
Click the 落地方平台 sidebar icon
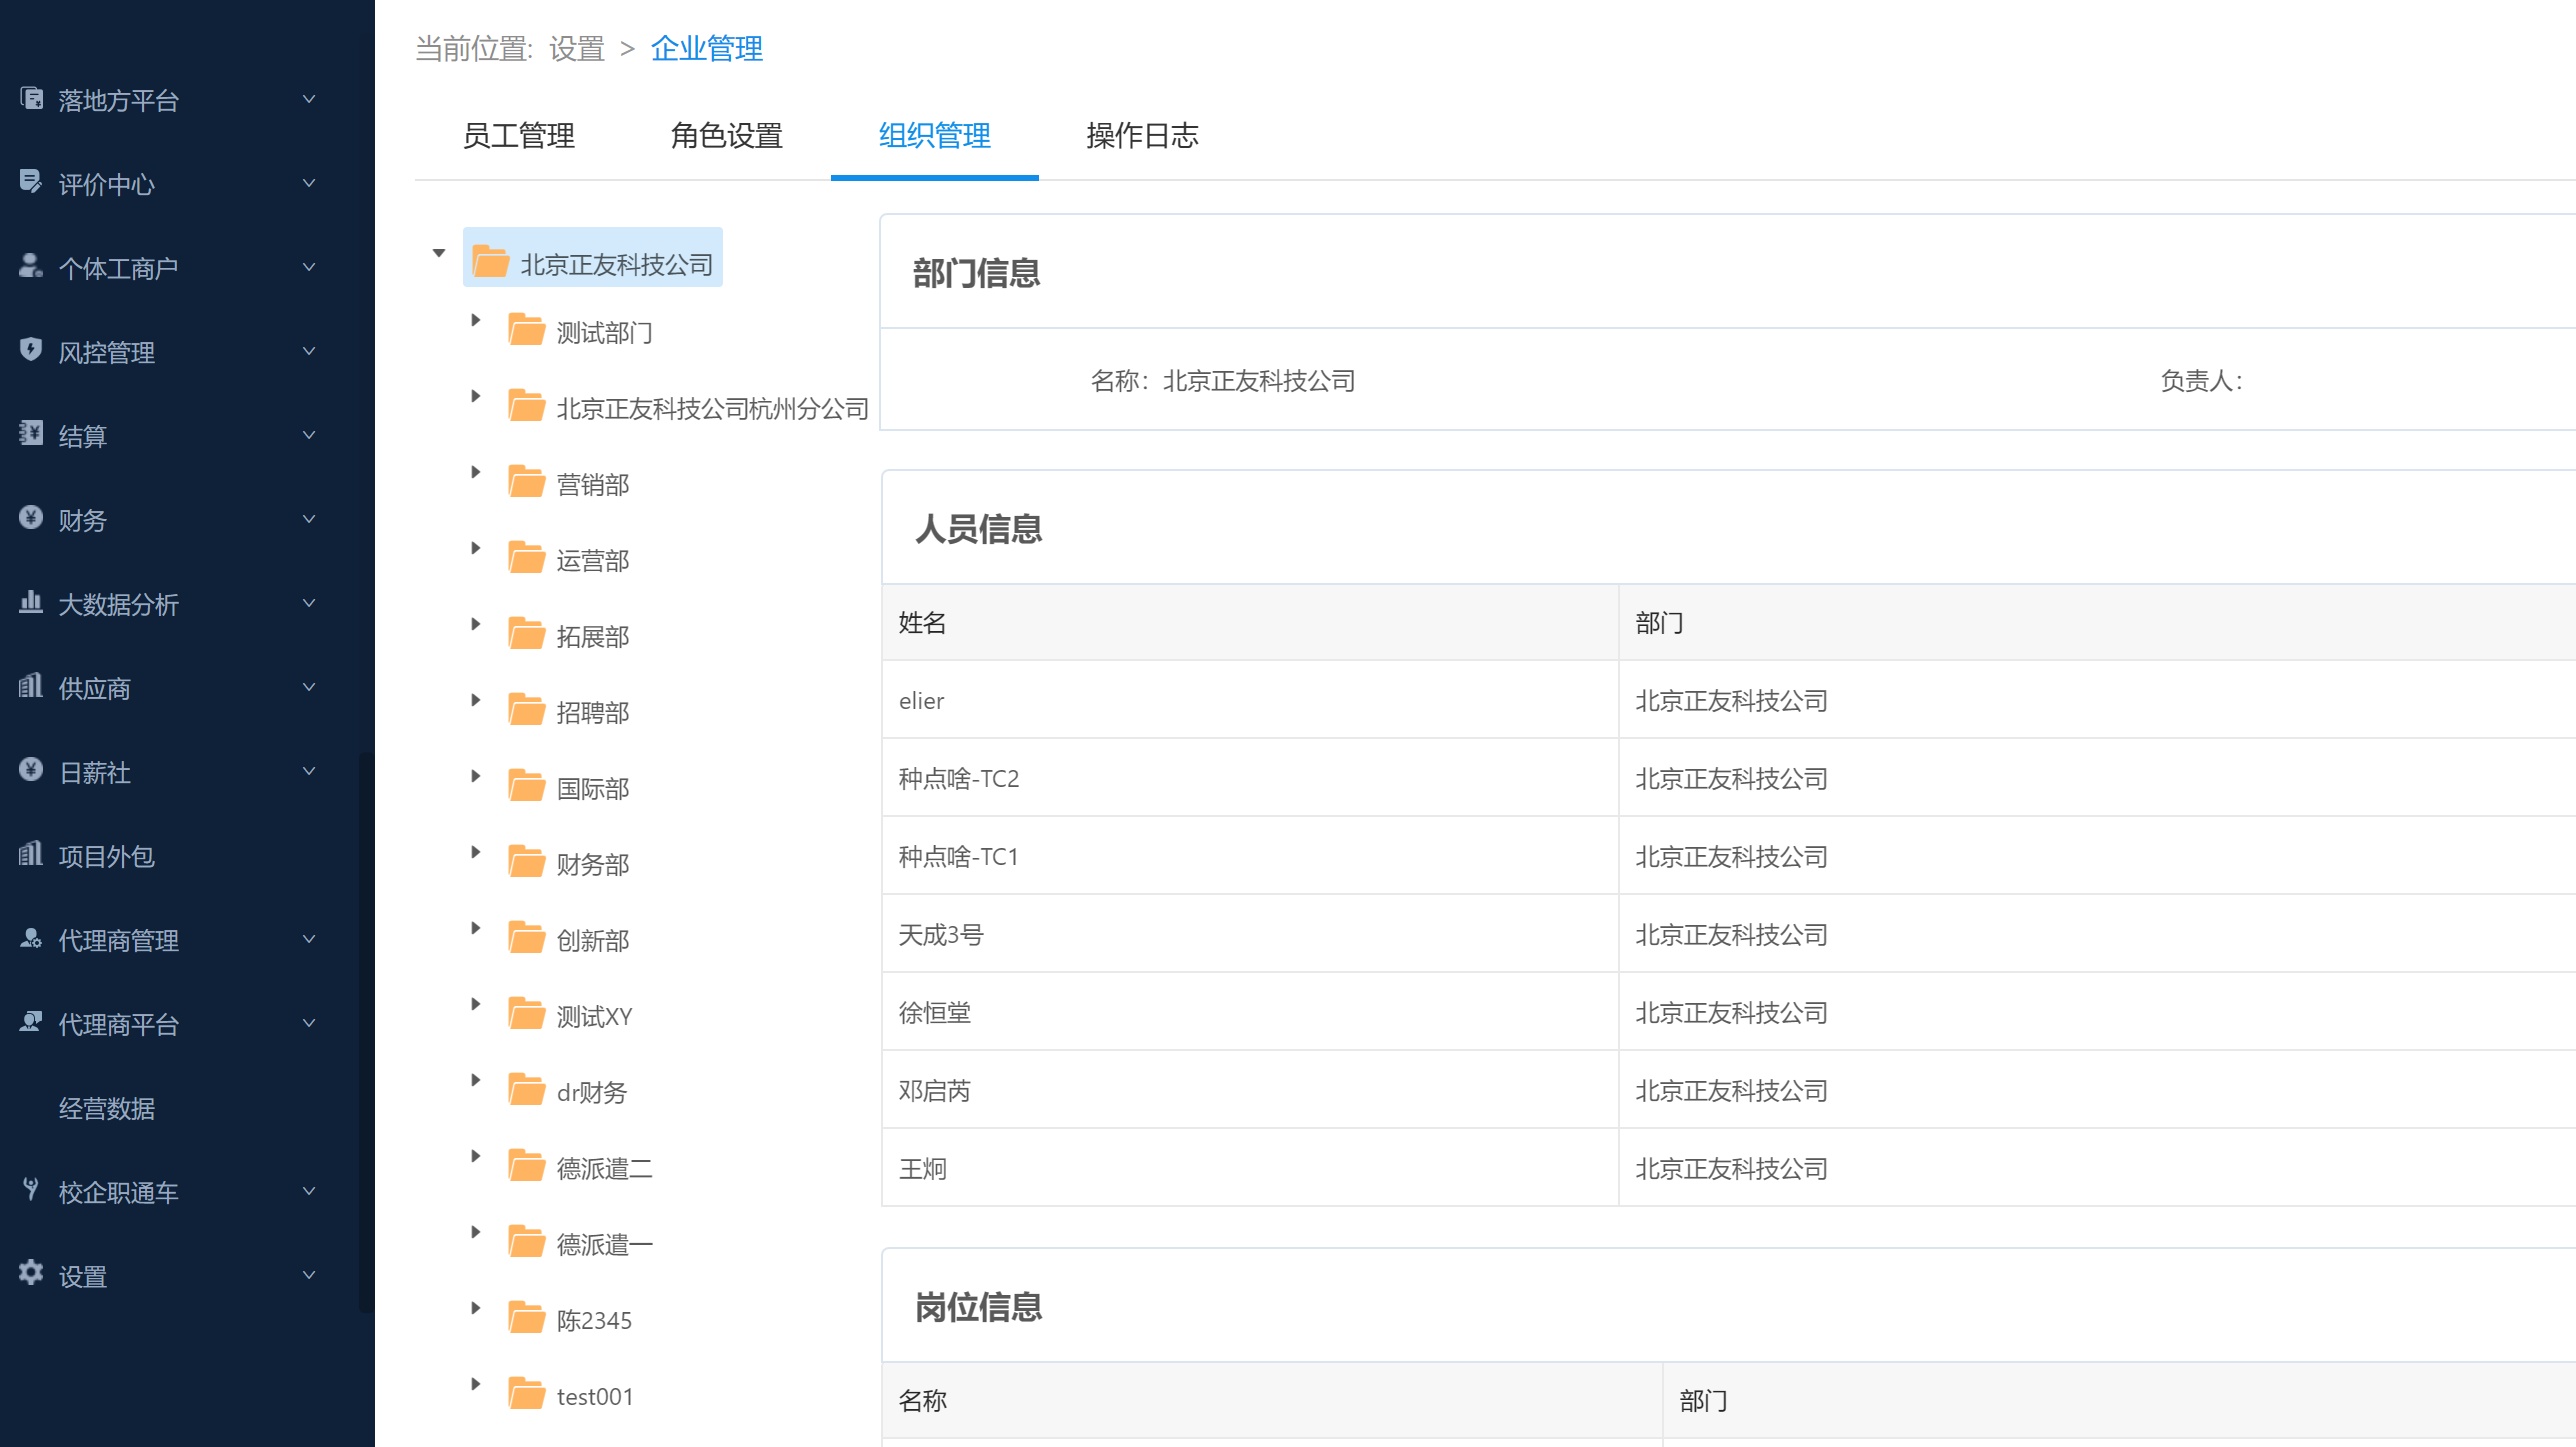(x=31, y=98)
